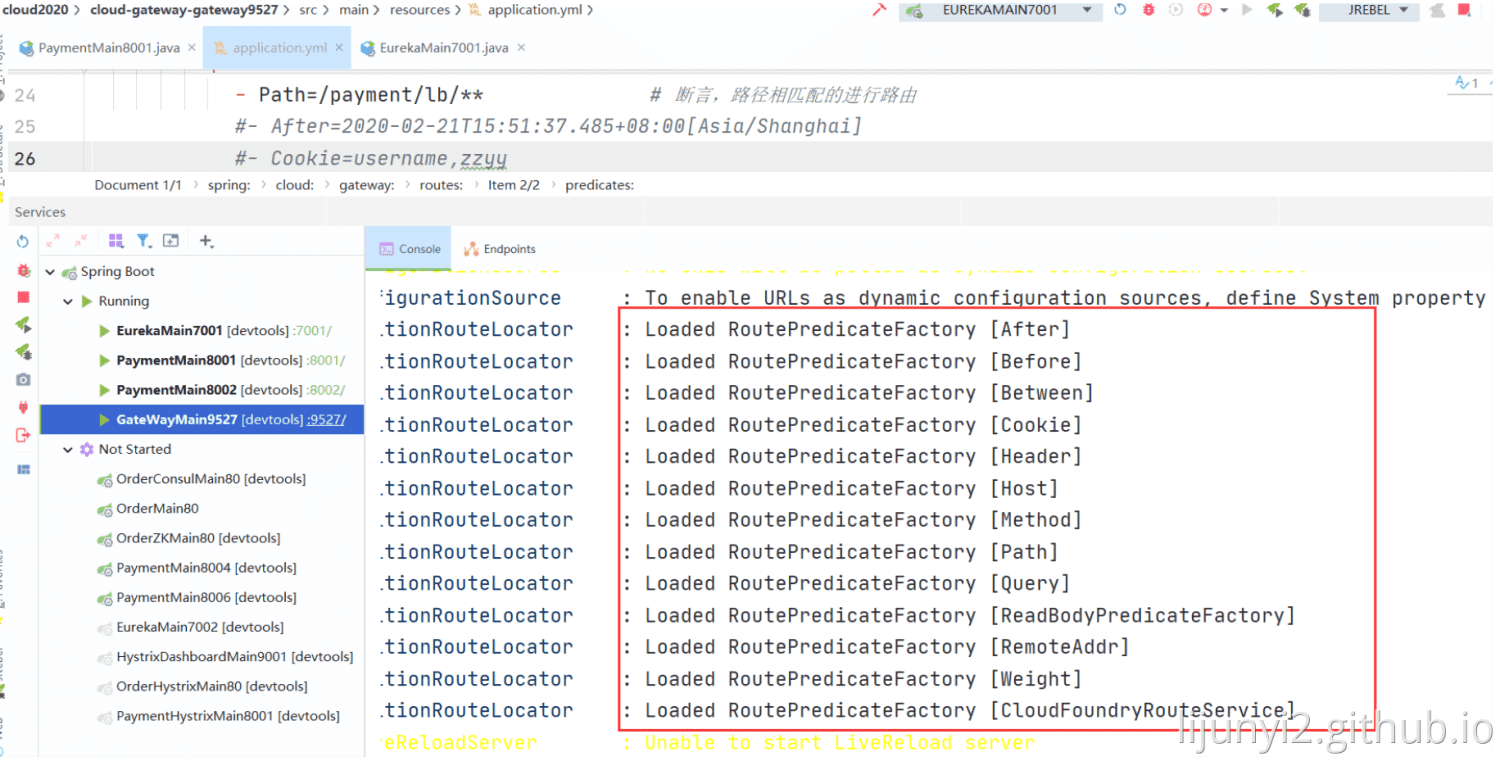
Task: Collapse the Not Started group
Action: point(68,450)
